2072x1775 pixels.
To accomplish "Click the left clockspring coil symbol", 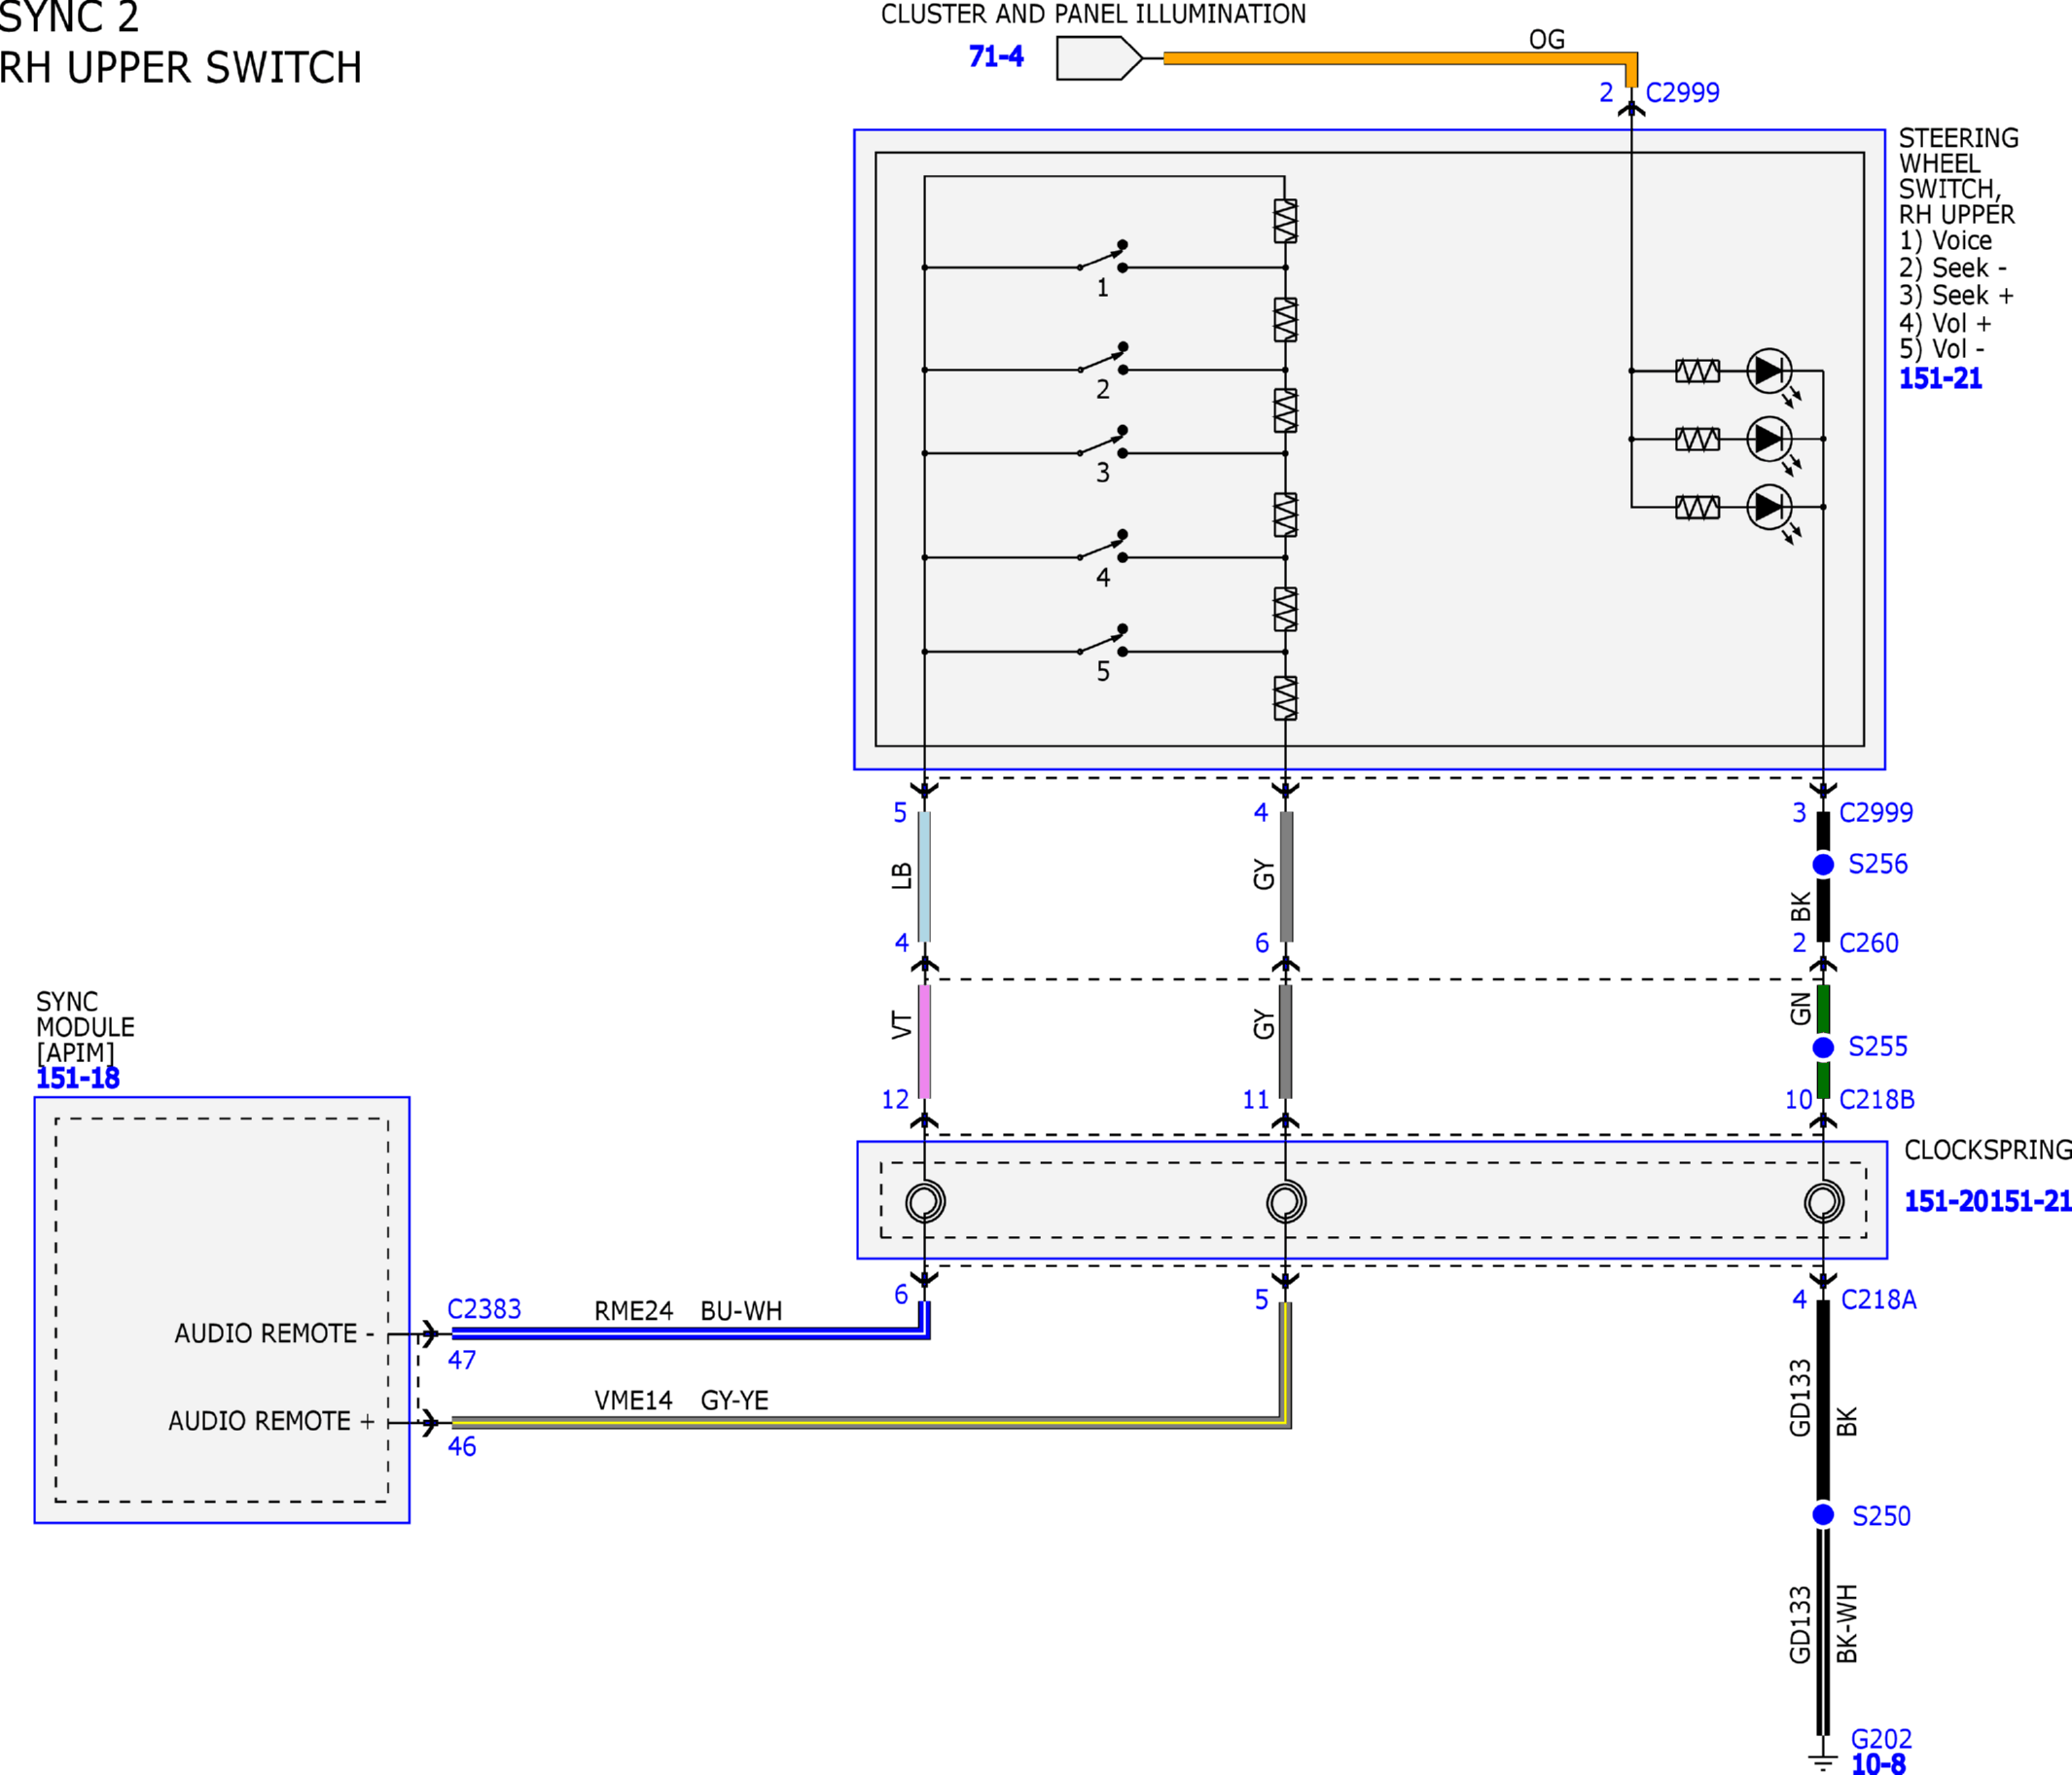I will [x=925, y=1201].
